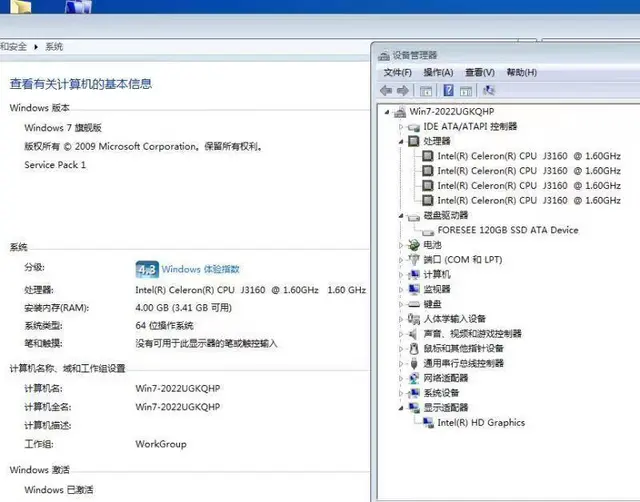Select the 网络适配器 network icon
Viewport: 640px width, 502px height.
point(414,378)
